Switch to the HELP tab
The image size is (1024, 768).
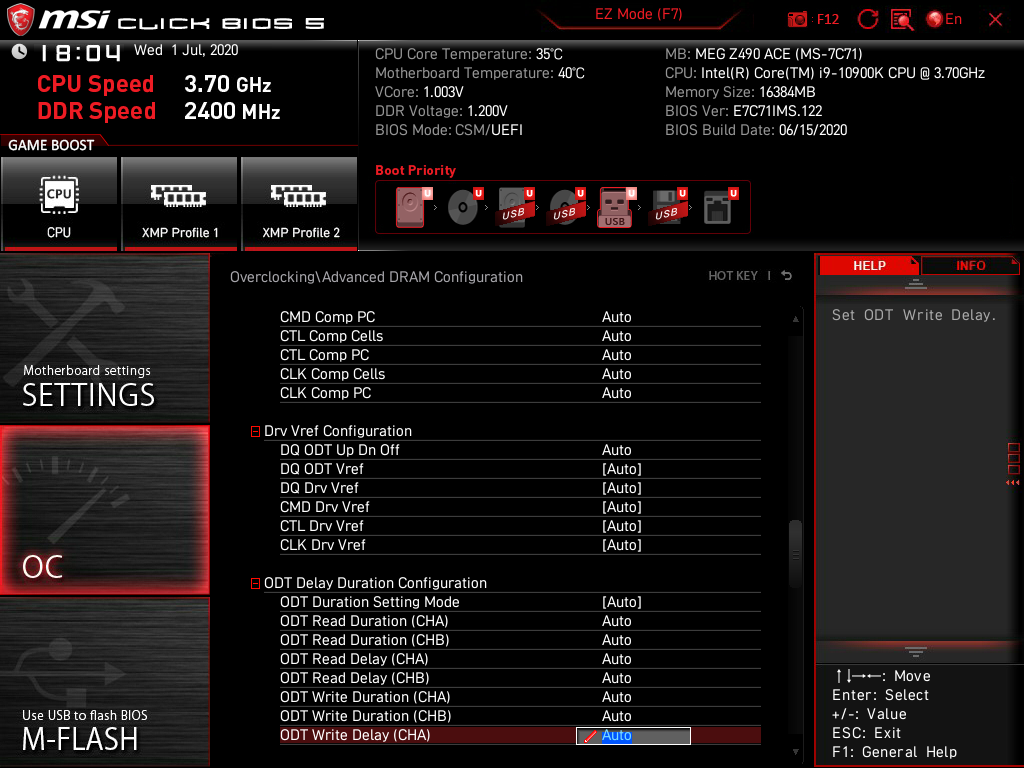click(x=869, y=265)
